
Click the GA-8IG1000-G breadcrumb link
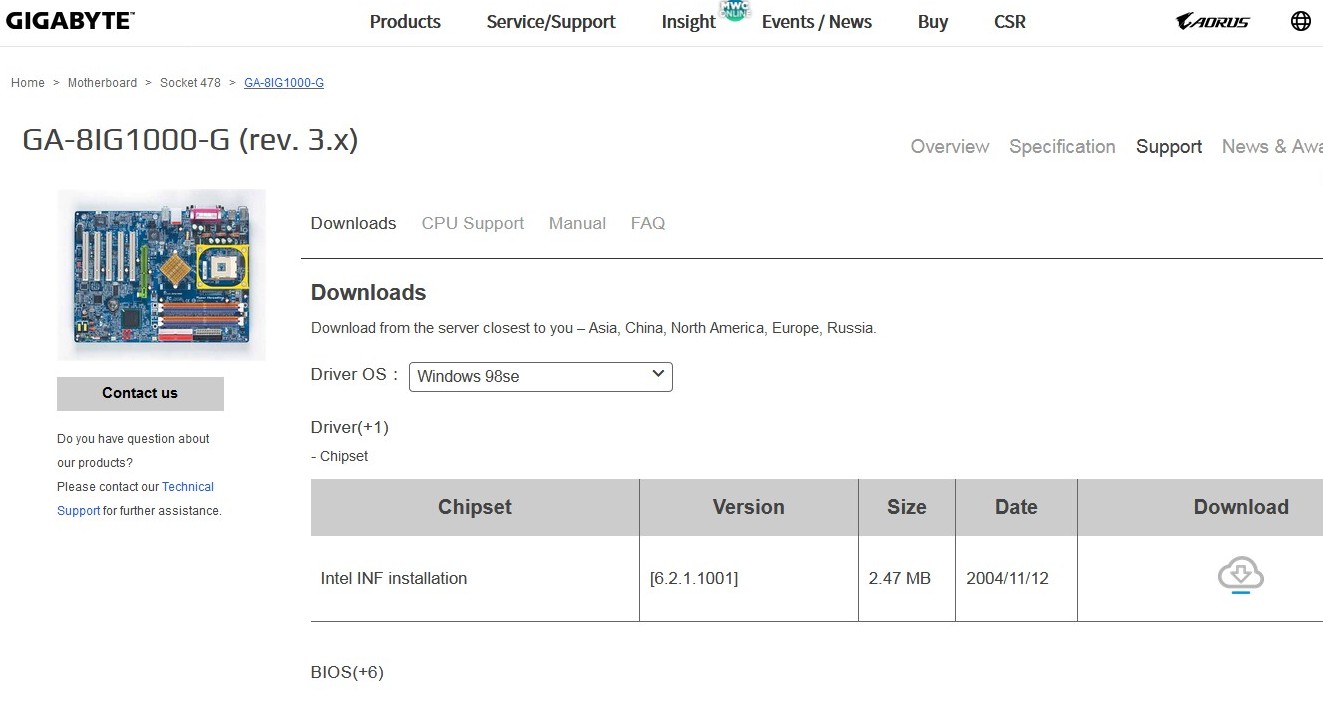(284, 83)
